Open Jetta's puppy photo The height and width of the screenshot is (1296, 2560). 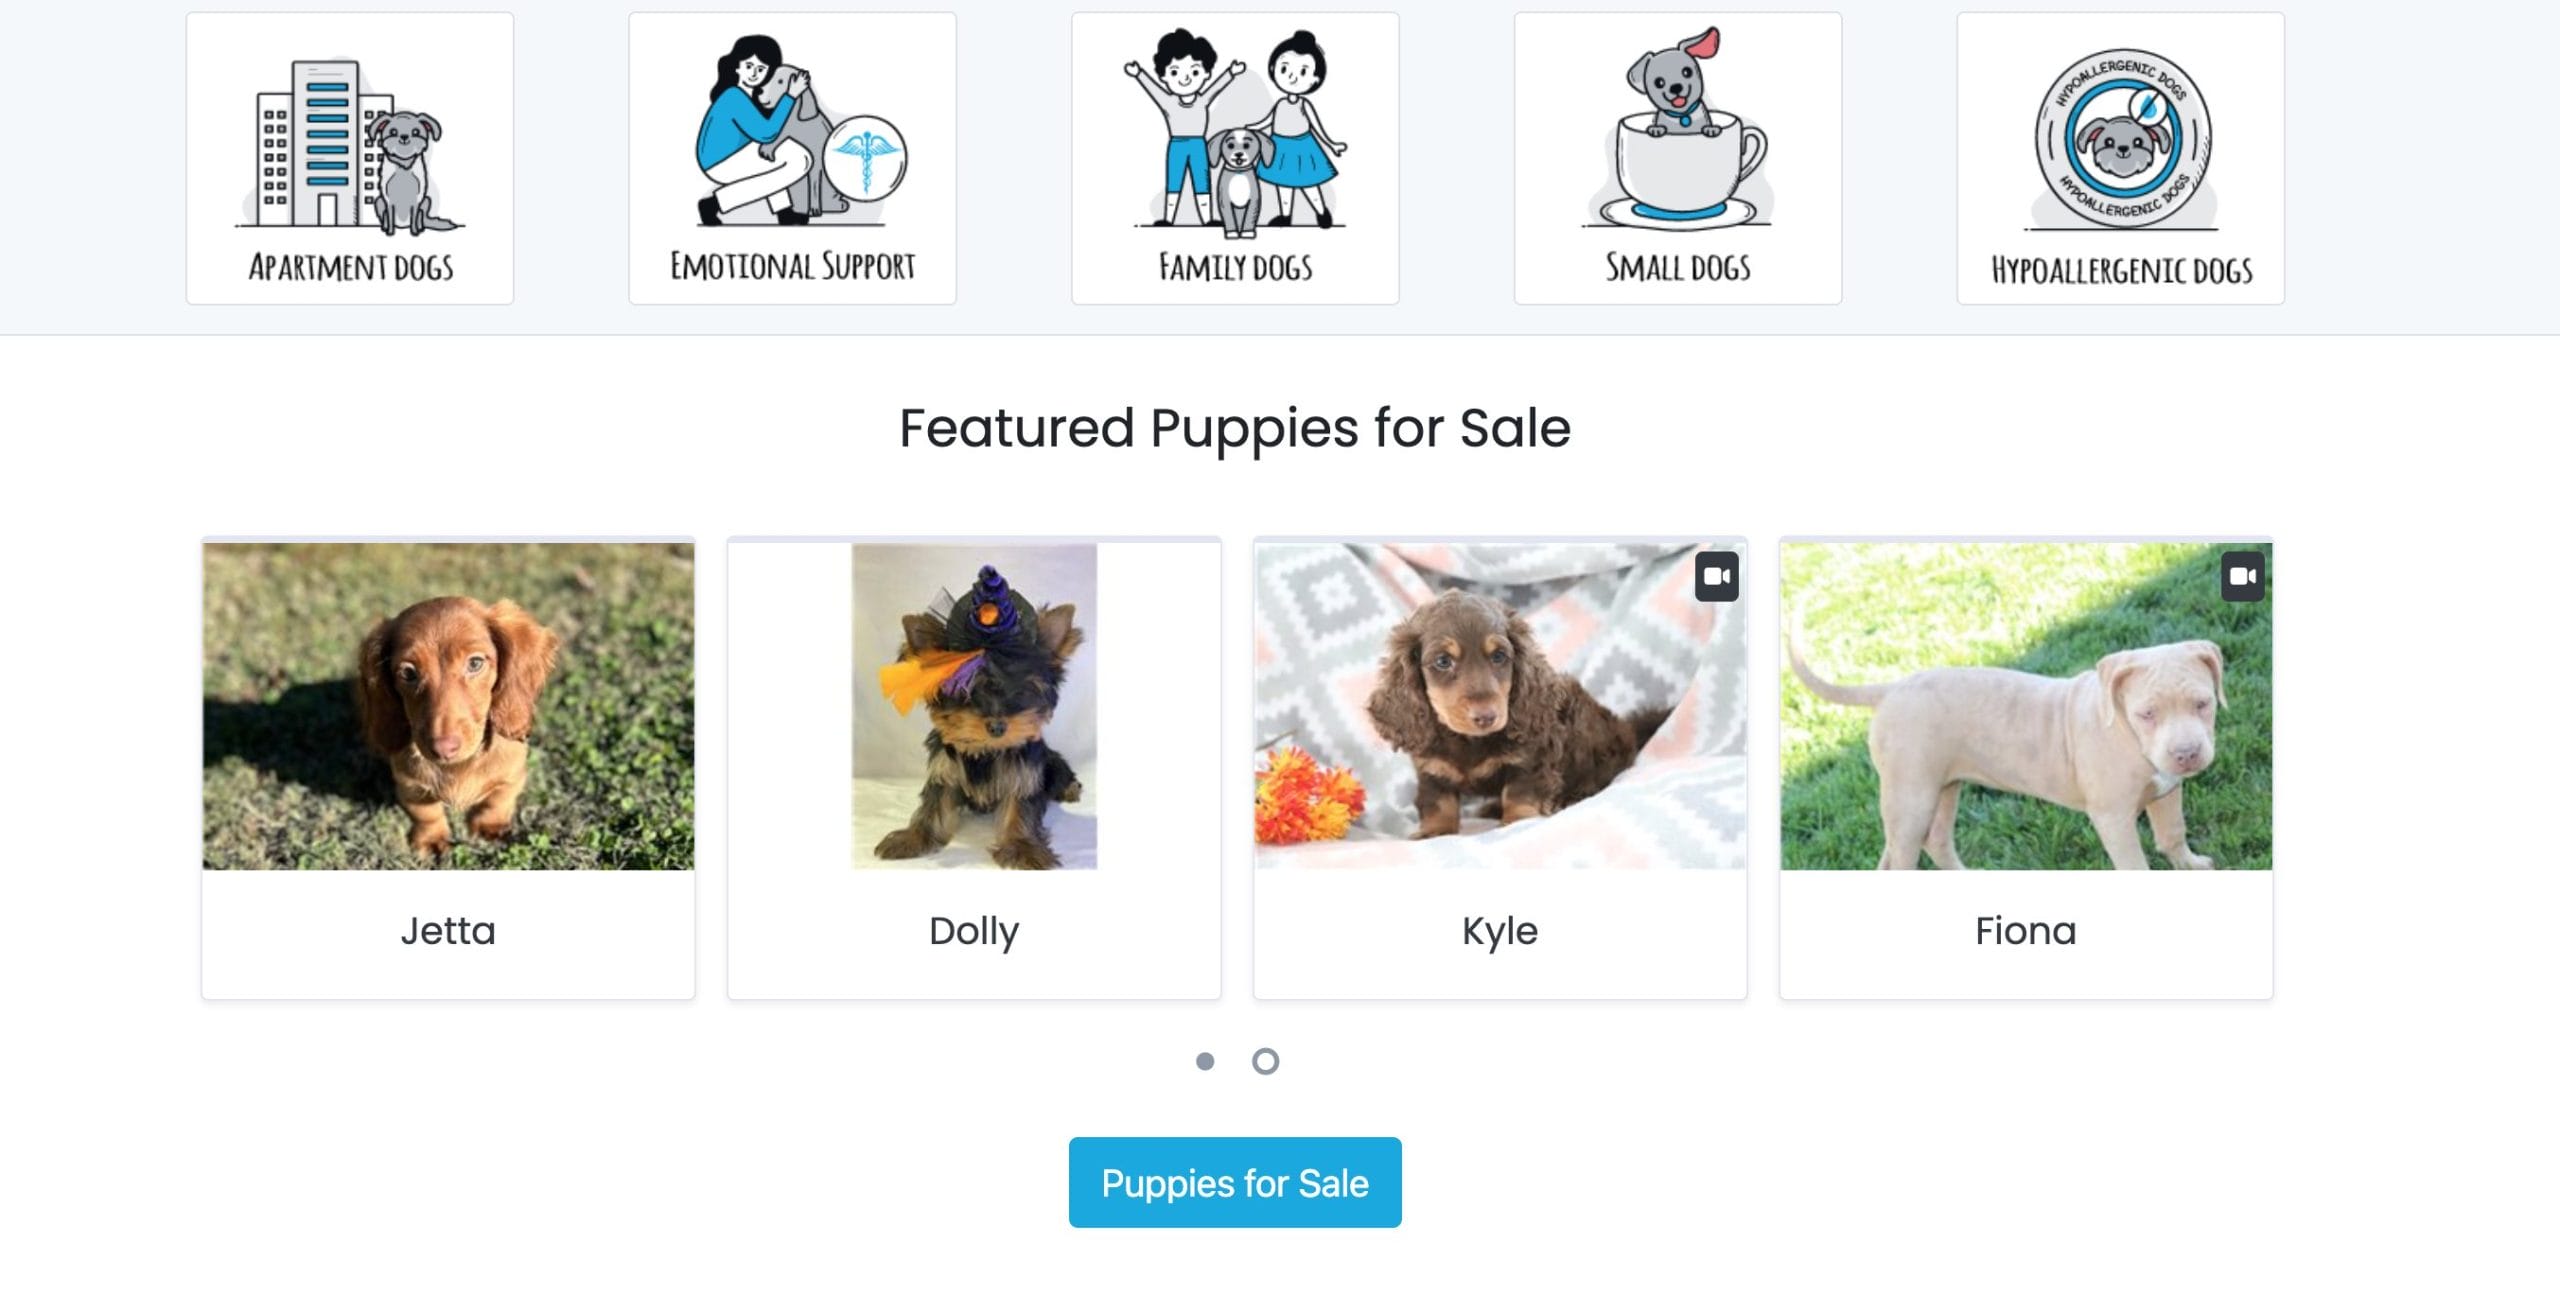point(448,706)
